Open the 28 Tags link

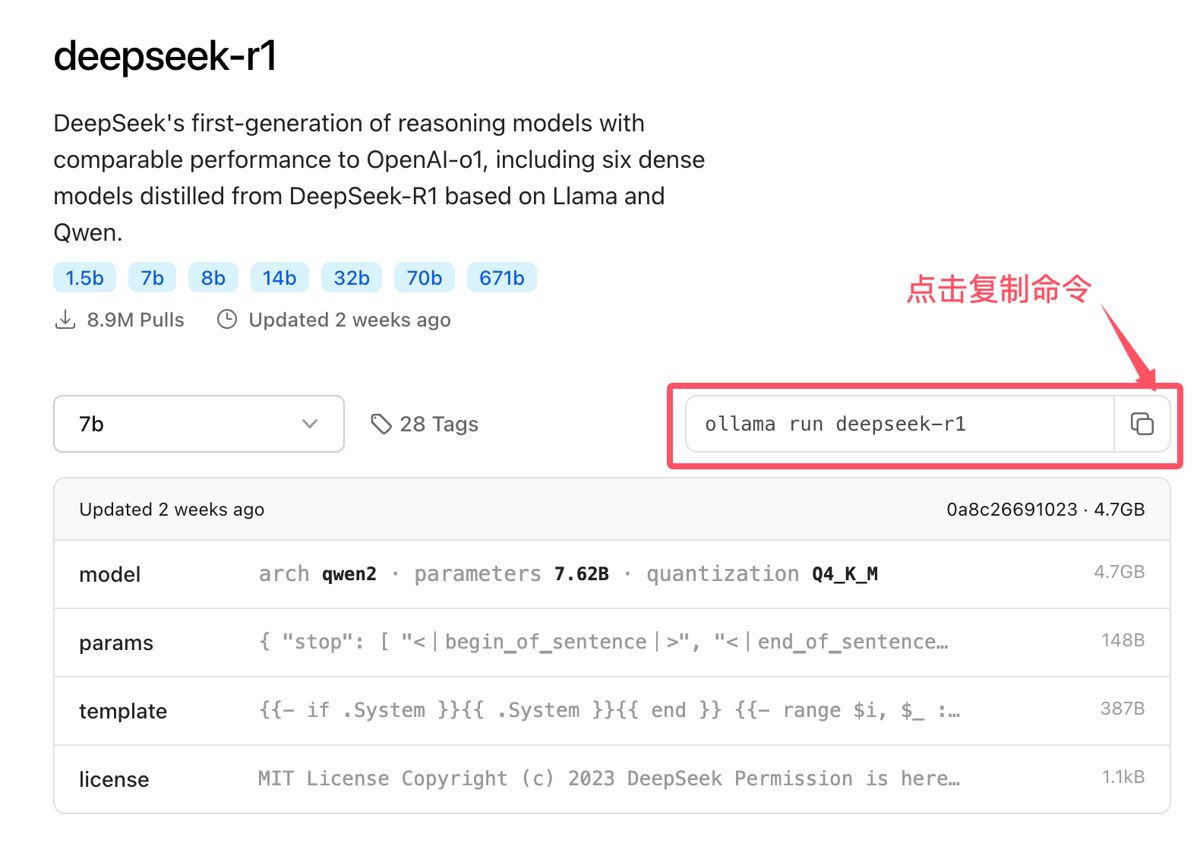(x=438, y=424)
